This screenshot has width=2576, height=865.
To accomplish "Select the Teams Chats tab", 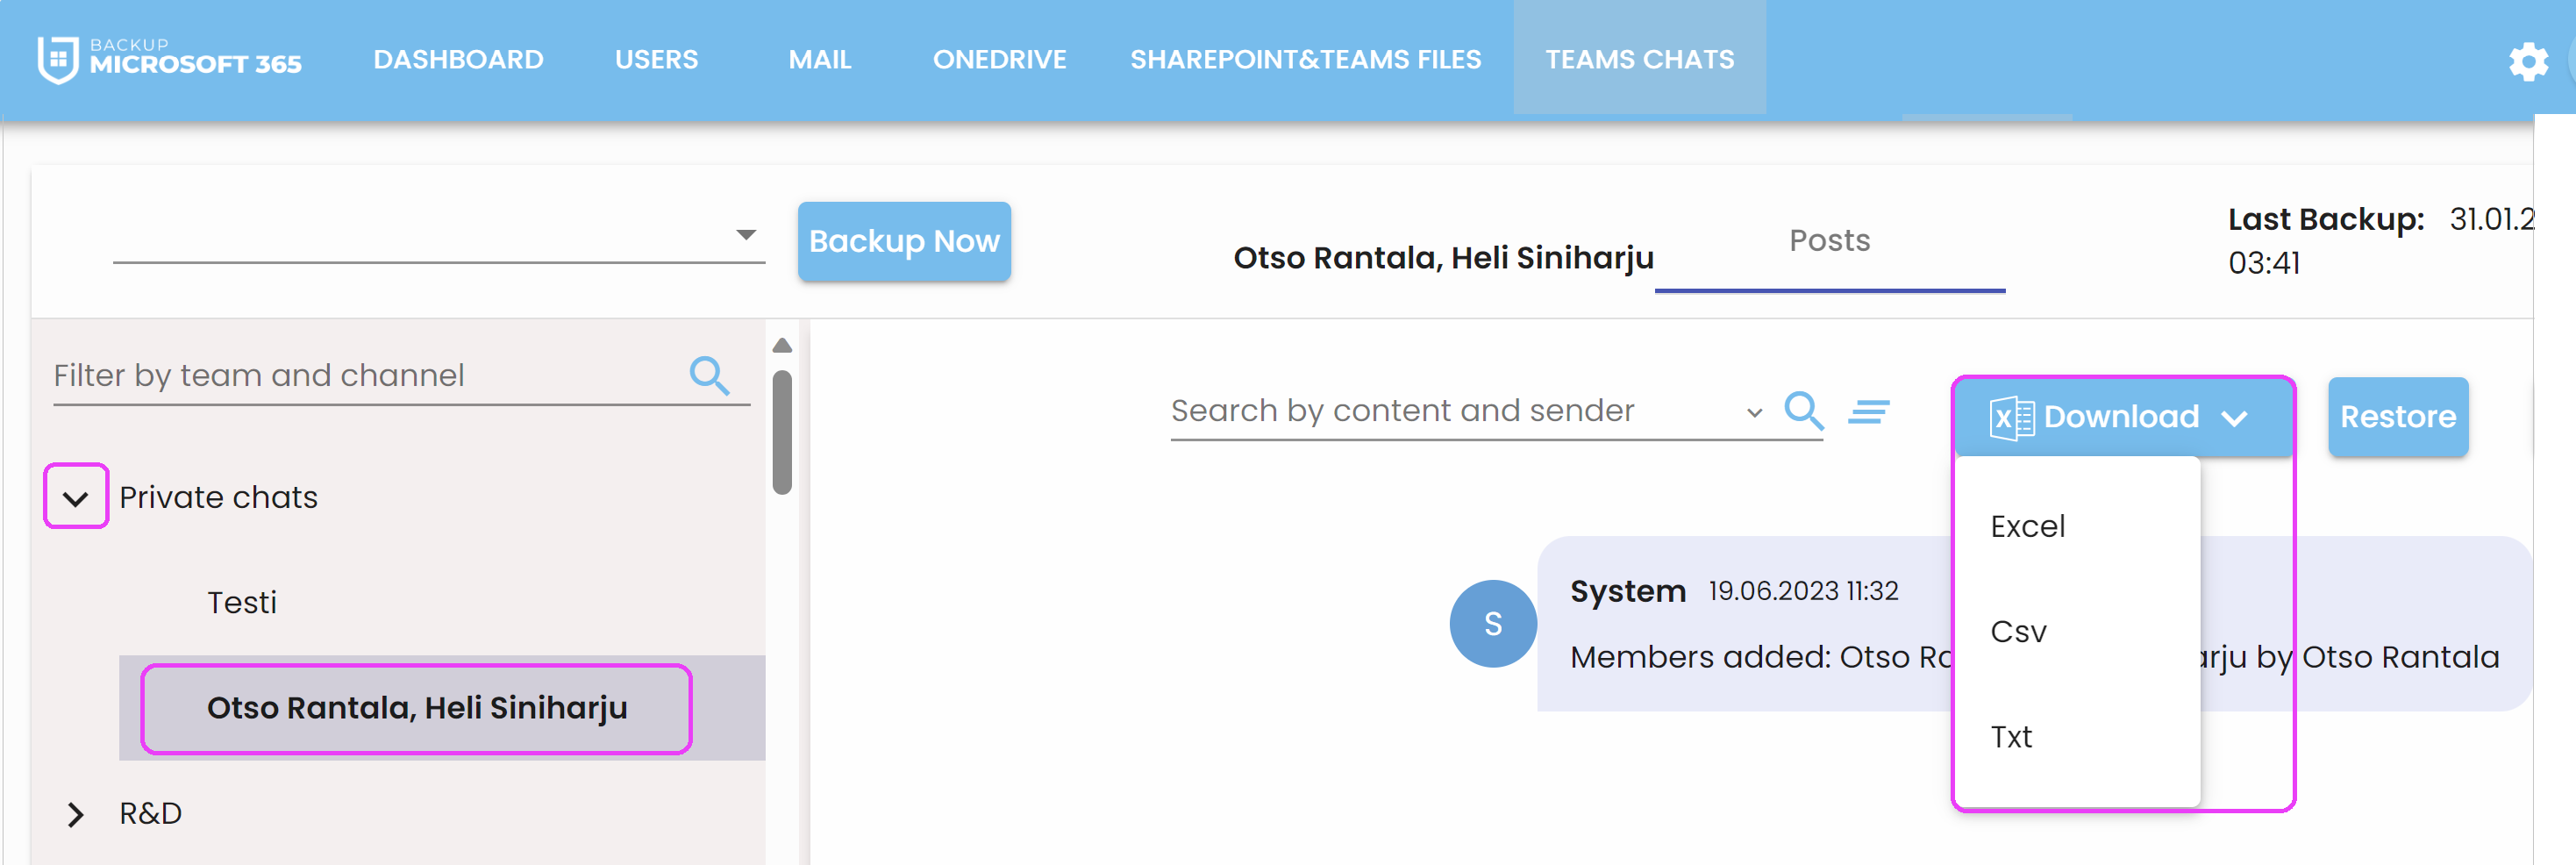I will pyautogui.click(x=1639, y=59).
